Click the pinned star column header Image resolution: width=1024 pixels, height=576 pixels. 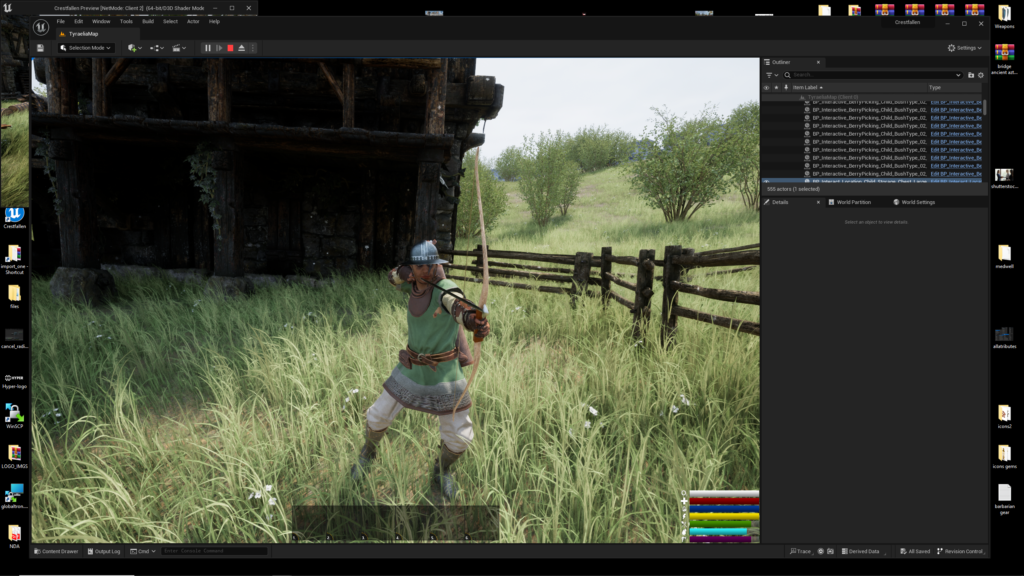tap(776, 88)
